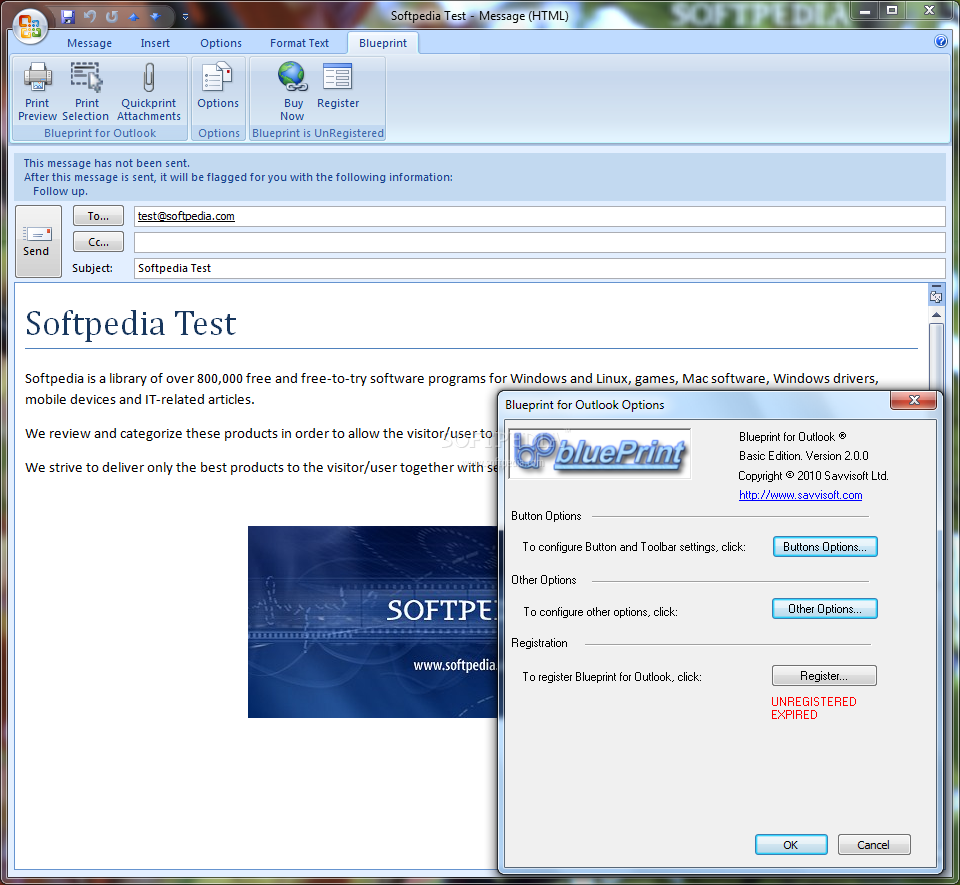
Task: Cancel the Blueprint Options dialog
Action: coord(874,845)
